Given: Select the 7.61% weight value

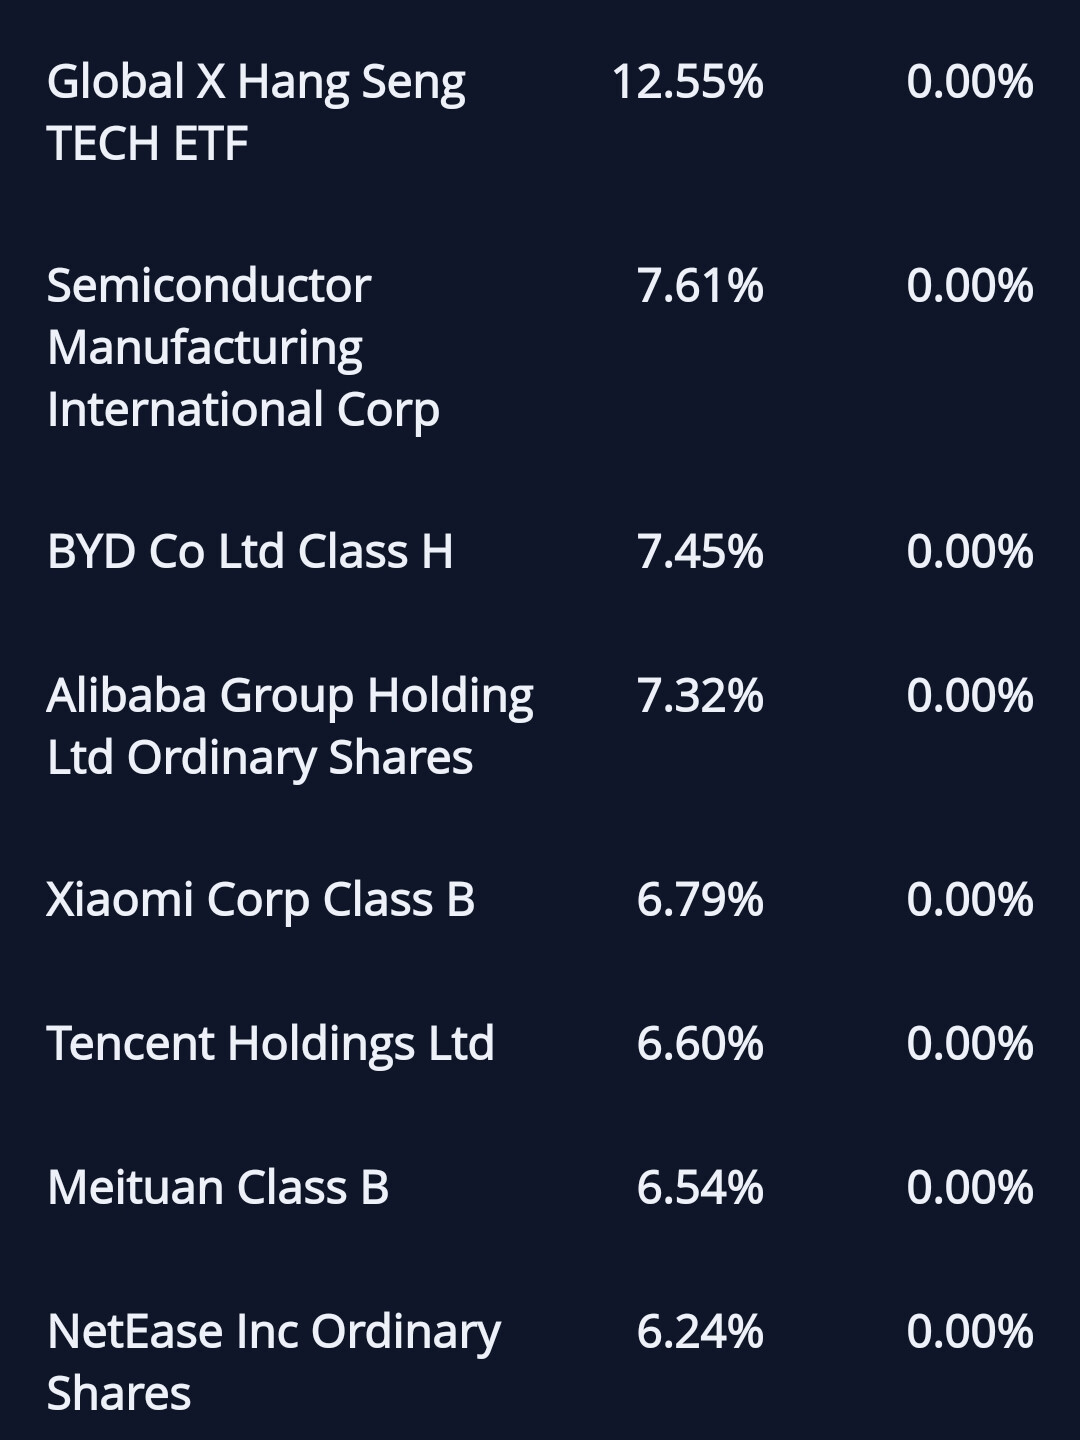Looking at the screenshot, I should (700, 286).
